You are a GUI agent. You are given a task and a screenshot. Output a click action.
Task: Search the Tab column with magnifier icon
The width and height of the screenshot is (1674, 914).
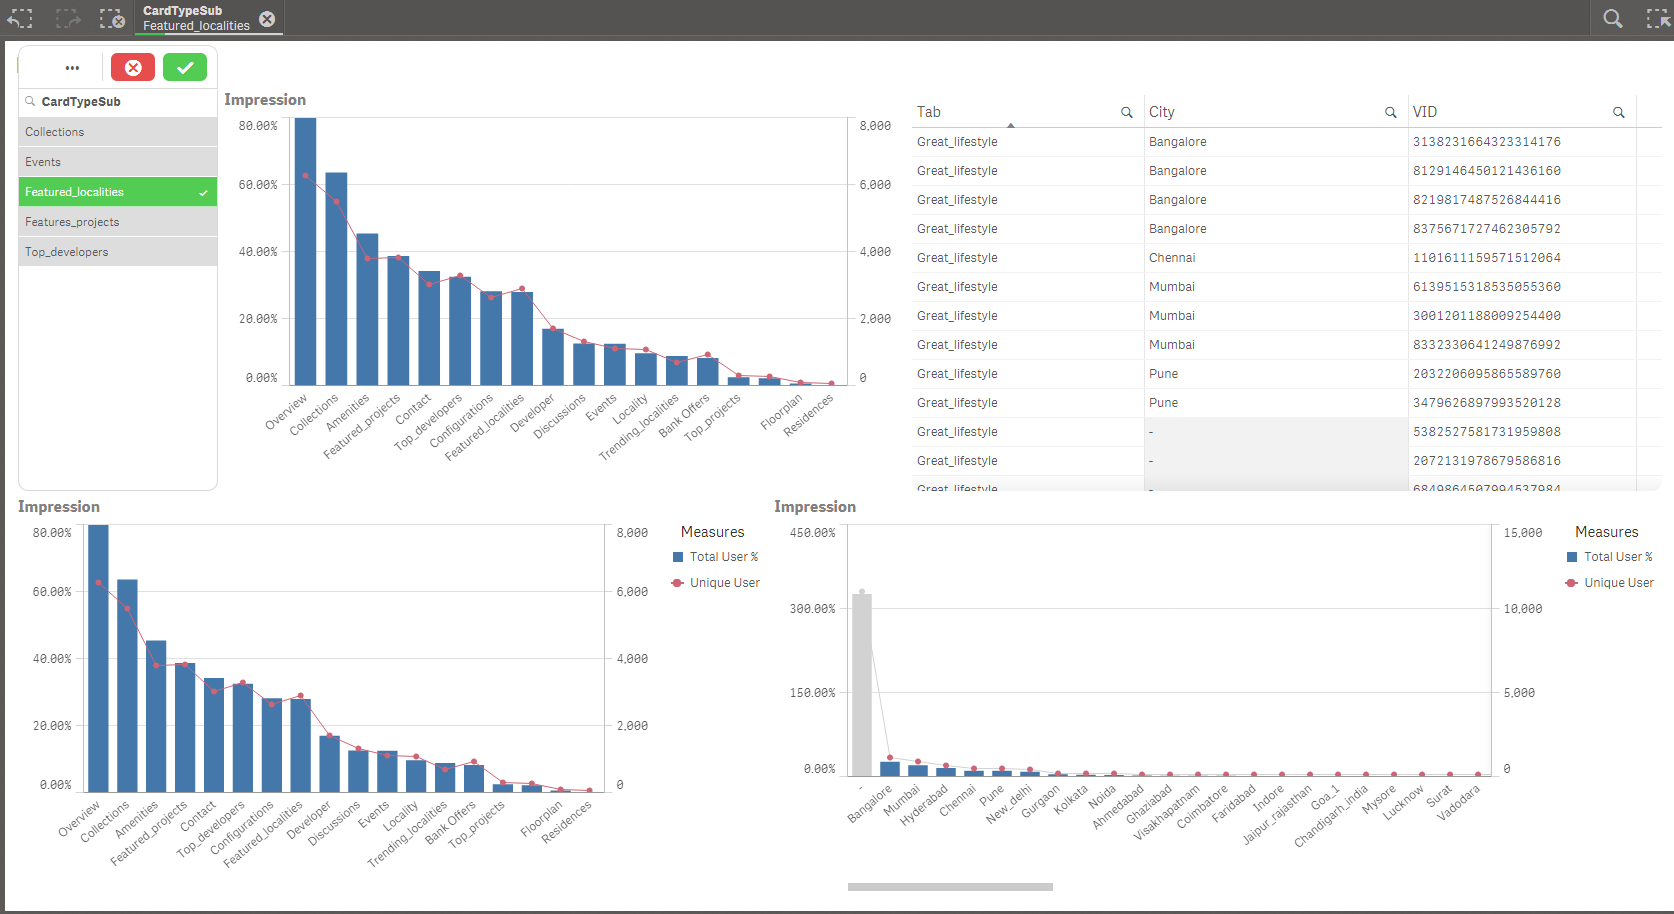coord(1127,113)
